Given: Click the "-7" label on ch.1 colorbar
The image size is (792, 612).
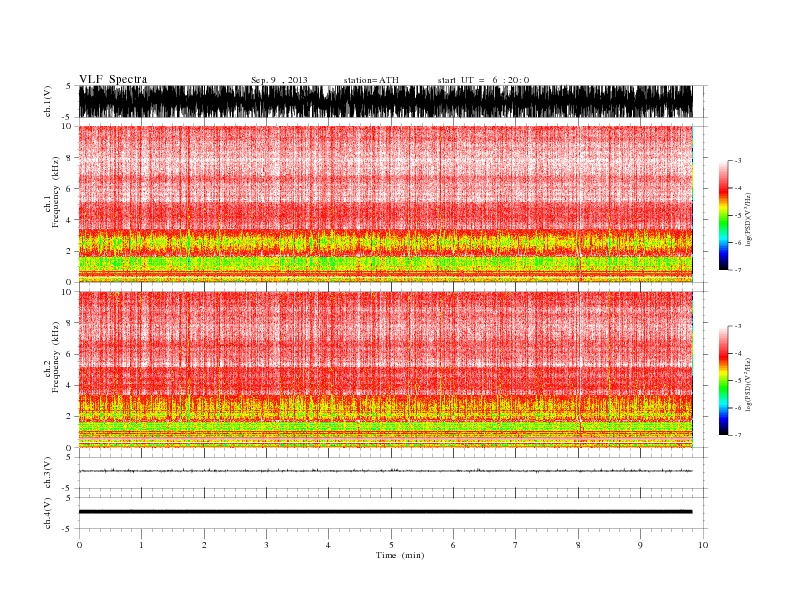Looking at the screenshot, I should click(x=737, y=270).
